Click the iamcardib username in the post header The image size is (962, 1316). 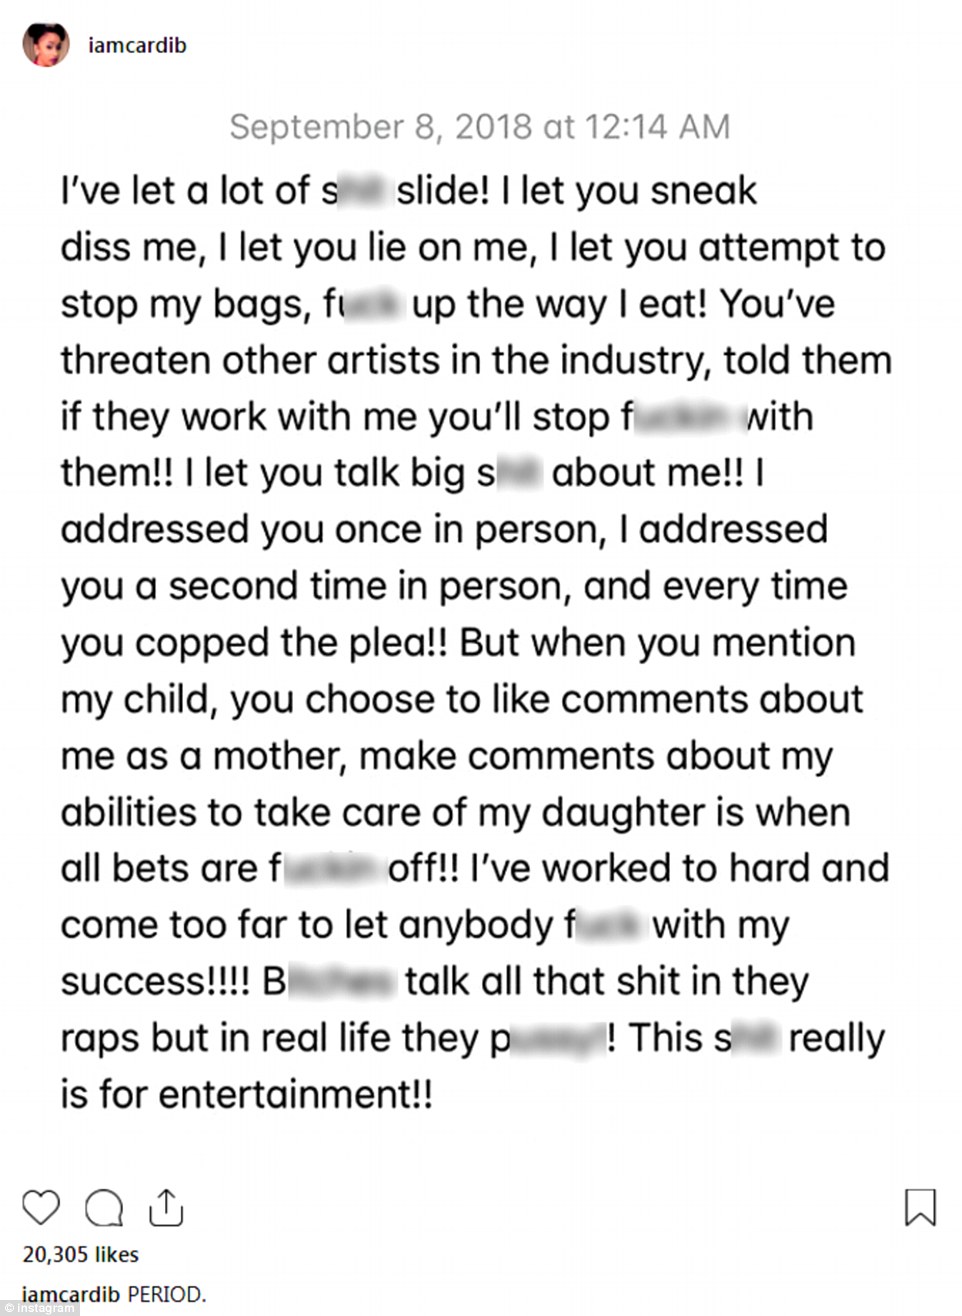point(137,45)
